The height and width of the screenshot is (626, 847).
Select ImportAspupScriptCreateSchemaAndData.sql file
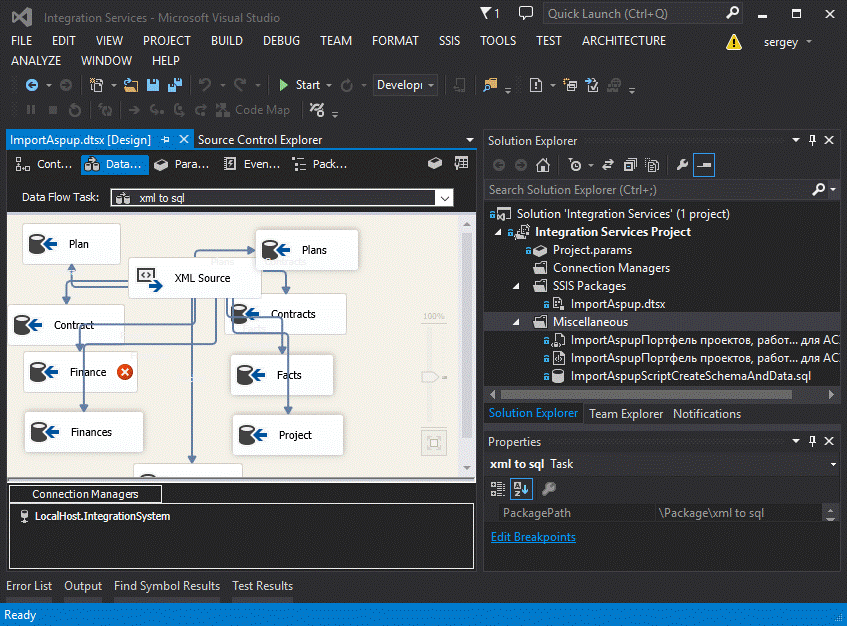coord(690,376)
